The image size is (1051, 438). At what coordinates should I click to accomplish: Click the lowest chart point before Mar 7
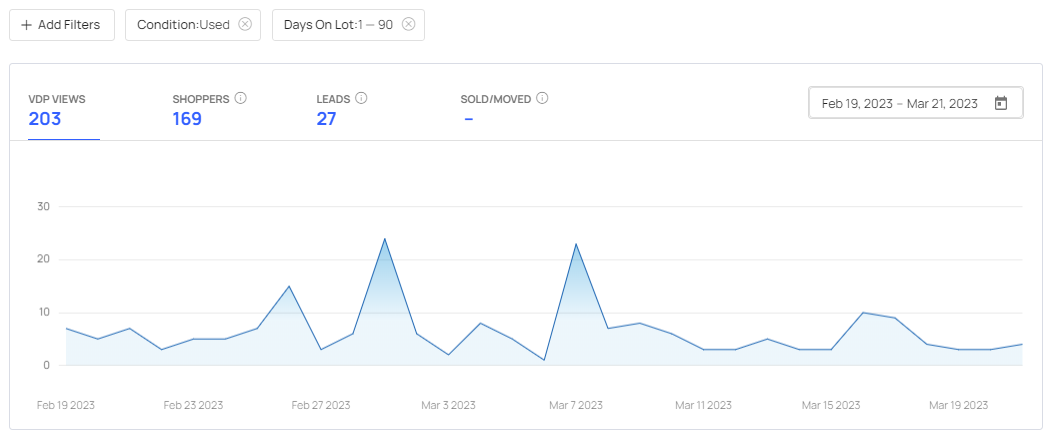click(544, 360)
